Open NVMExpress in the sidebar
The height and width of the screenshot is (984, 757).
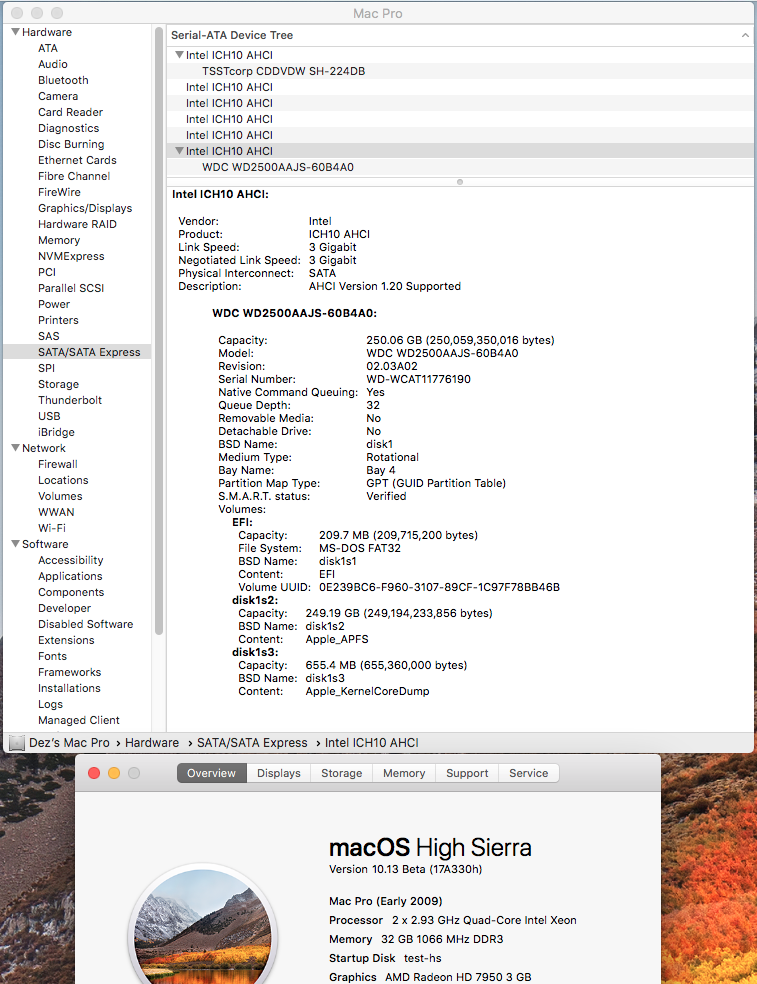pos(71,256)
